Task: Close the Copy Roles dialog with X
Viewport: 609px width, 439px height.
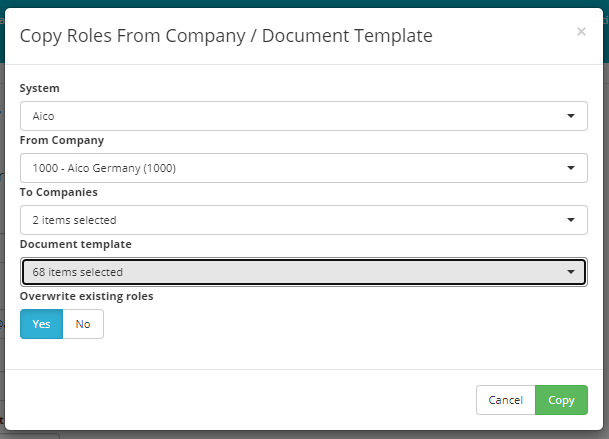Action: coord(581,31)
